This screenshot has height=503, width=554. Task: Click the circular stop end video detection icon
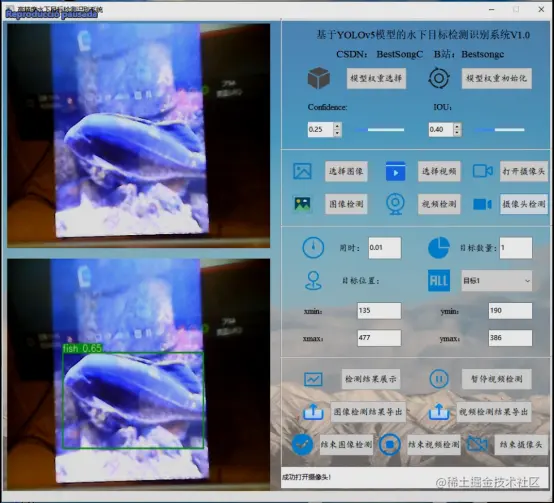(x=390, y=444)
